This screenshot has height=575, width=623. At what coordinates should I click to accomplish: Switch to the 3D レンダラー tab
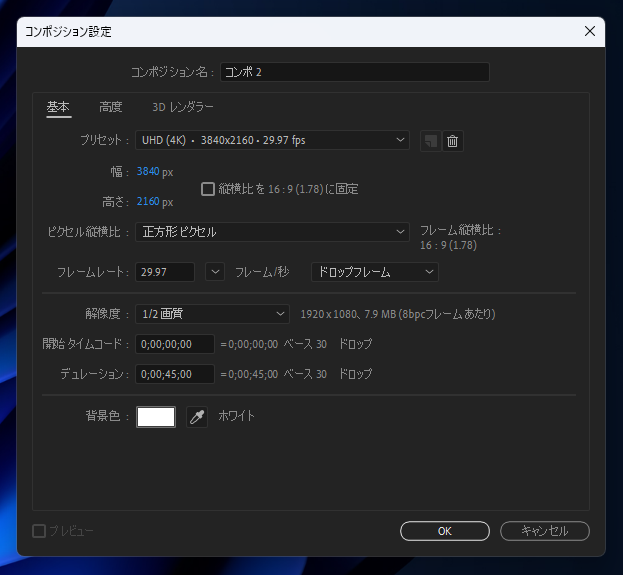pyautogui.click(x=183, y=107)
